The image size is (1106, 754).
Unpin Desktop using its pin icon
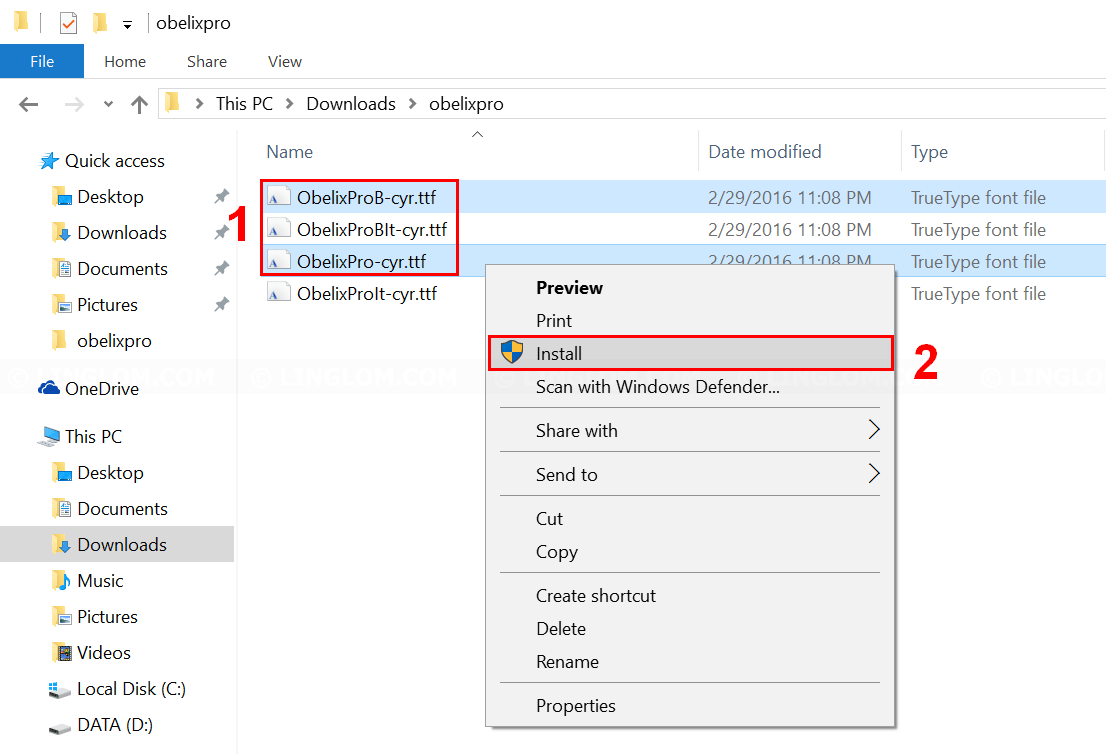pyautogui.click(x=222, y=197)
